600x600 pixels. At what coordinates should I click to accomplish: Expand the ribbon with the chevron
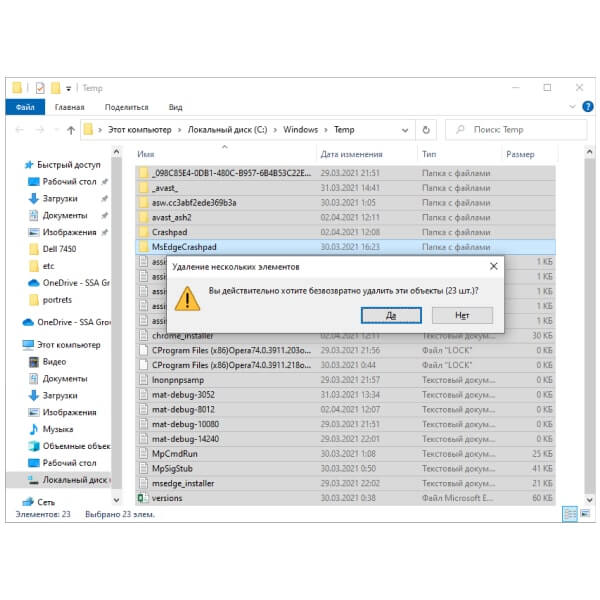[x=572, y=106]
